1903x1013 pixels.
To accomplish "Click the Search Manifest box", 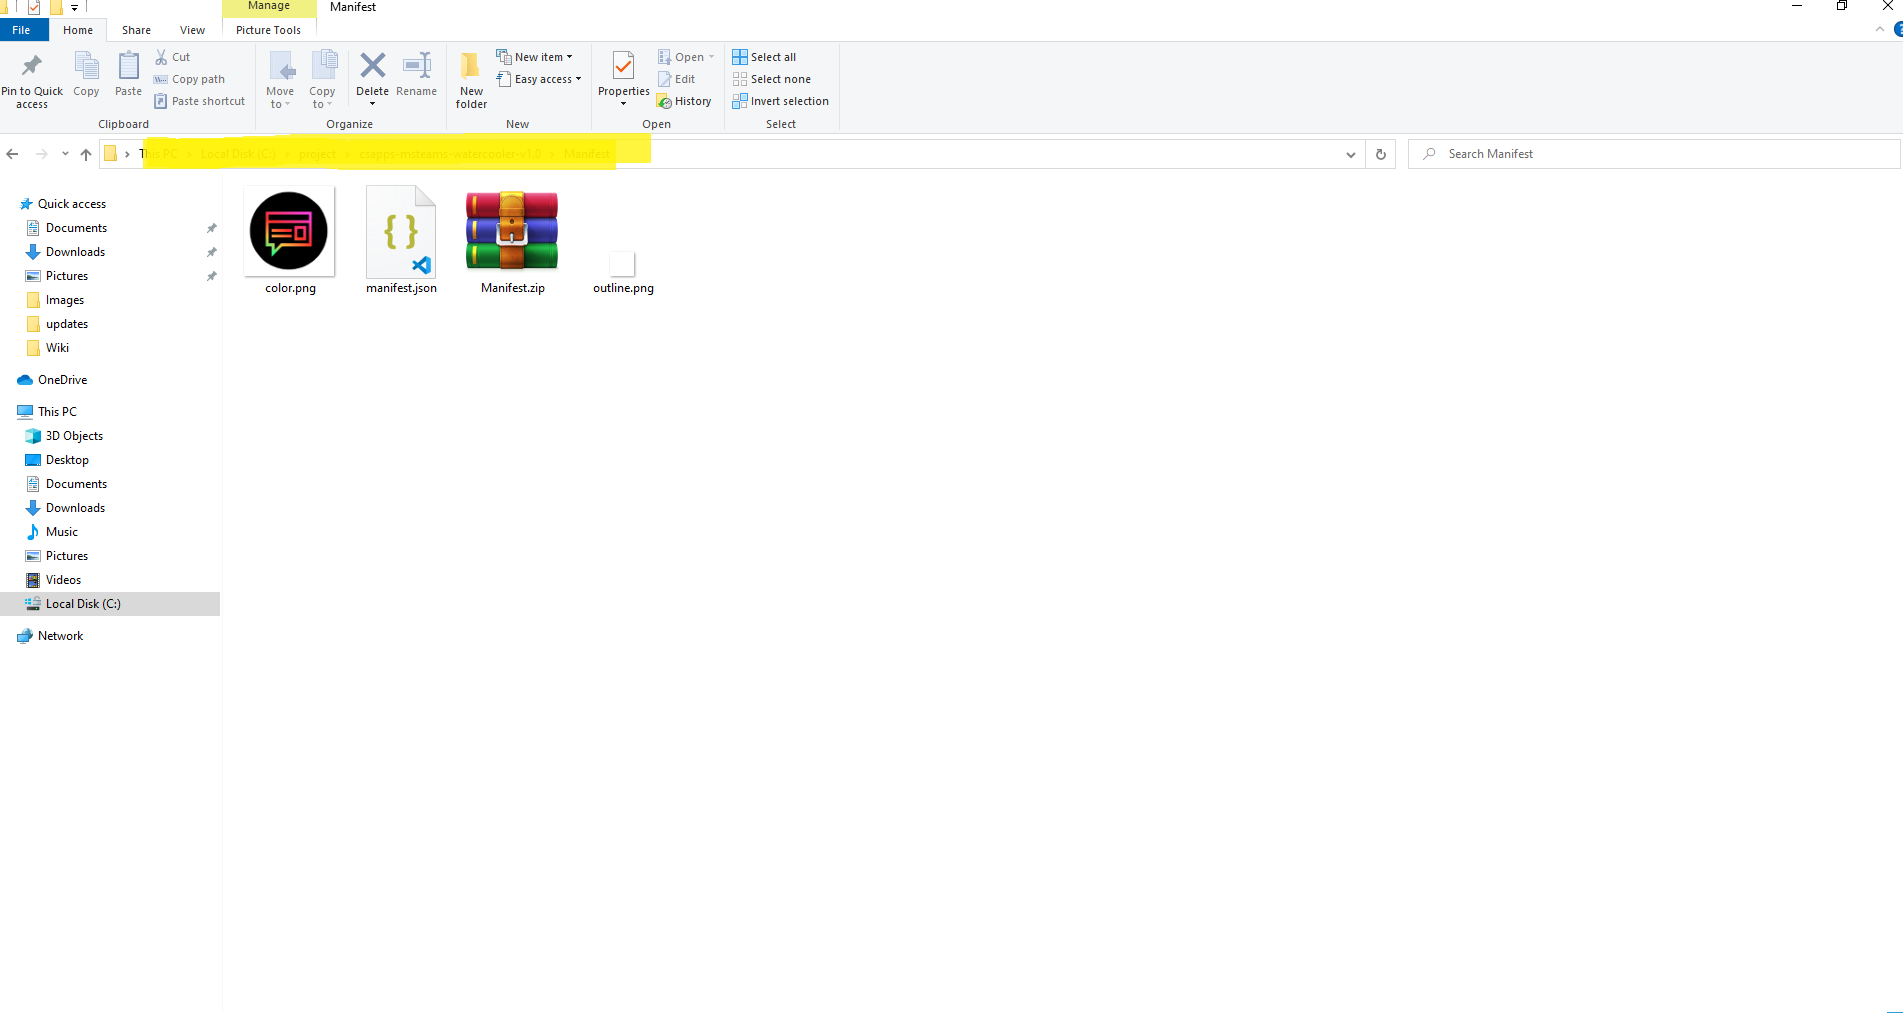I will point(1654,154).
